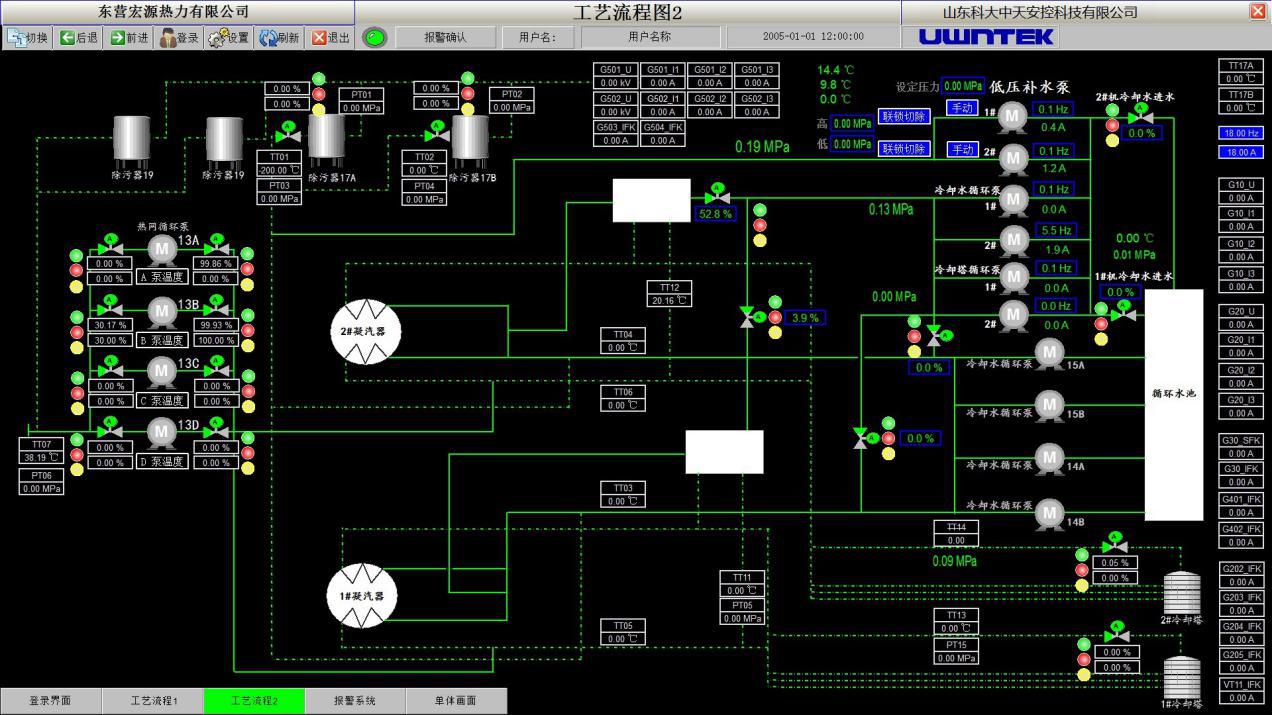Click the 14B 冷却水循环泵 motor icon
This screenshot has width=1272, height=715.
tap(1049, 512)
